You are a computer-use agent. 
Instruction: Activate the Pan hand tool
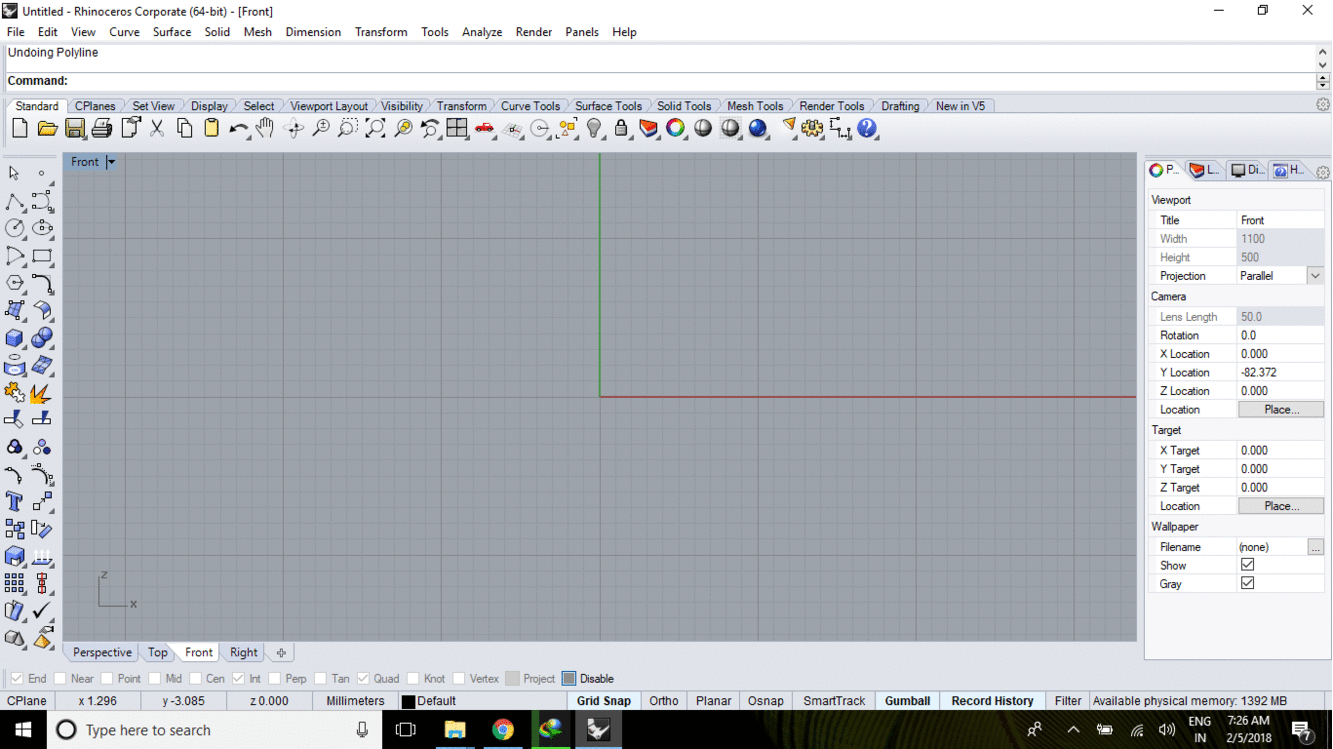pyautogui.click(x=265, y=128)
